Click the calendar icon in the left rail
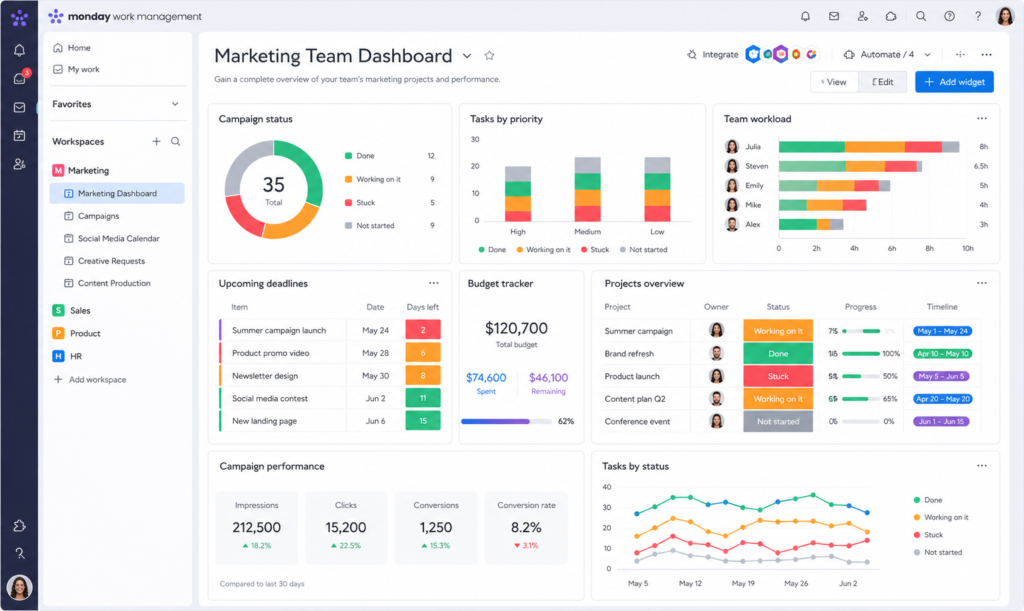1024x611 pixels. (x=19, y=135)
